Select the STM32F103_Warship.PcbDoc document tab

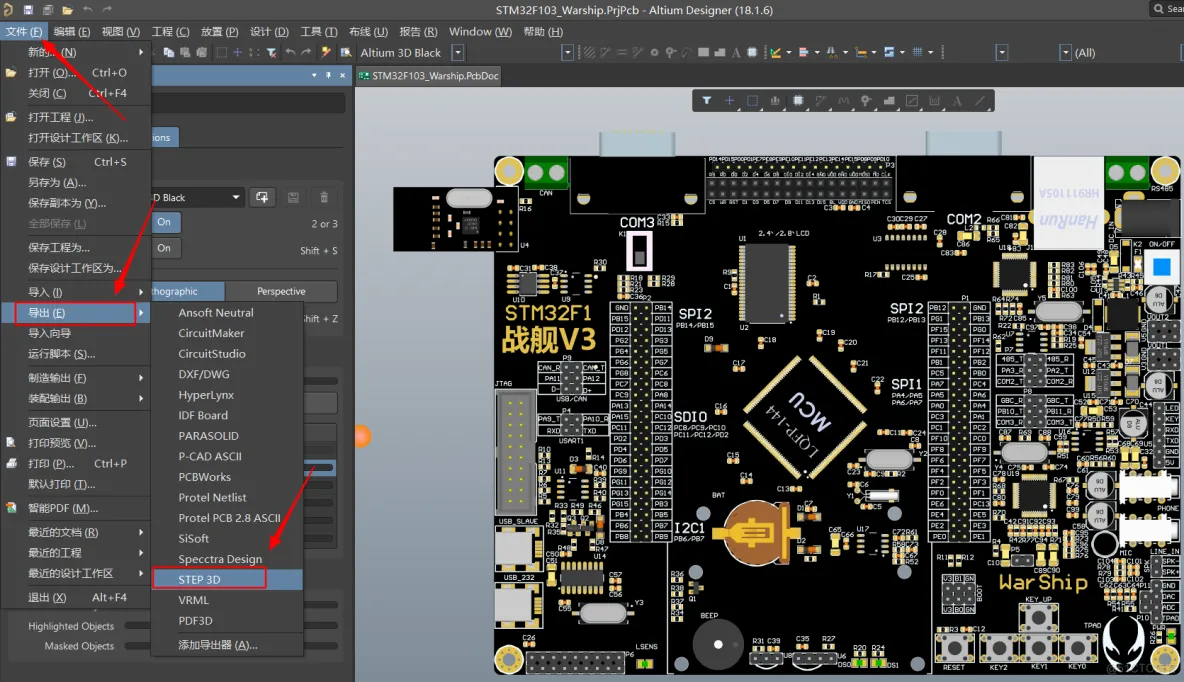(428, 75)
